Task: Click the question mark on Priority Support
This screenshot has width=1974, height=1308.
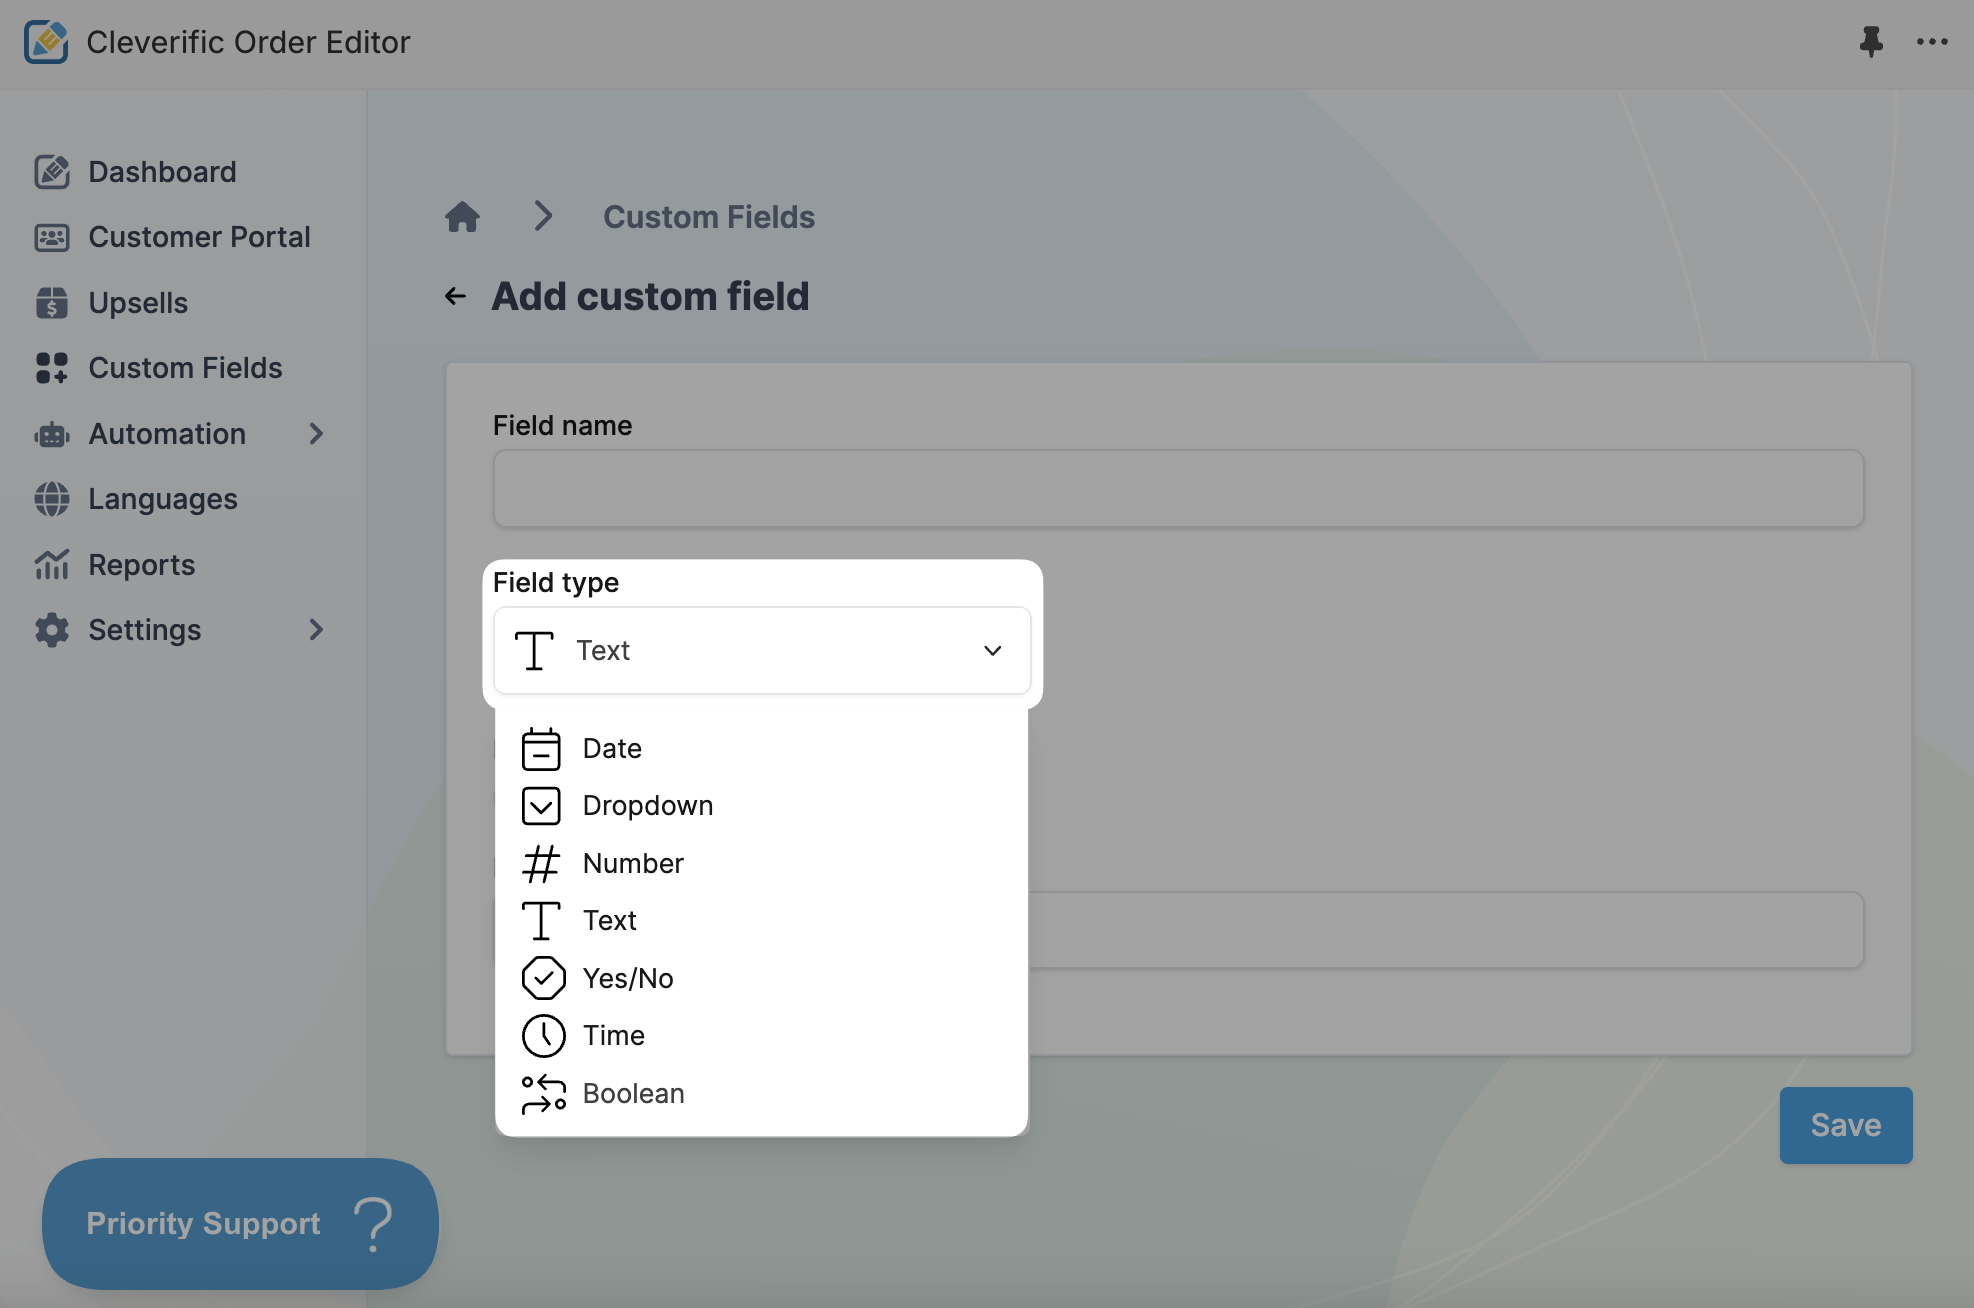Action: tap(374, 1224)
